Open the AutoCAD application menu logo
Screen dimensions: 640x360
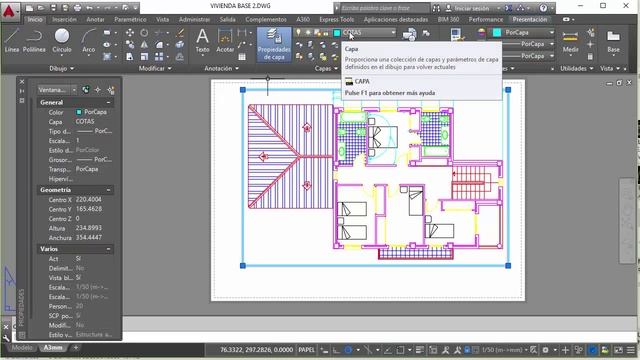tap(9, 11)
